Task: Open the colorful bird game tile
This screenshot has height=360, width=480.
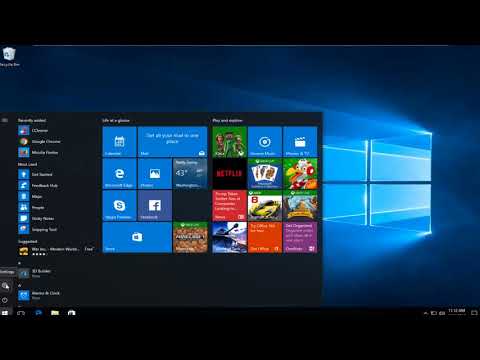Action: pyautogui.click(x=300, y=173)
